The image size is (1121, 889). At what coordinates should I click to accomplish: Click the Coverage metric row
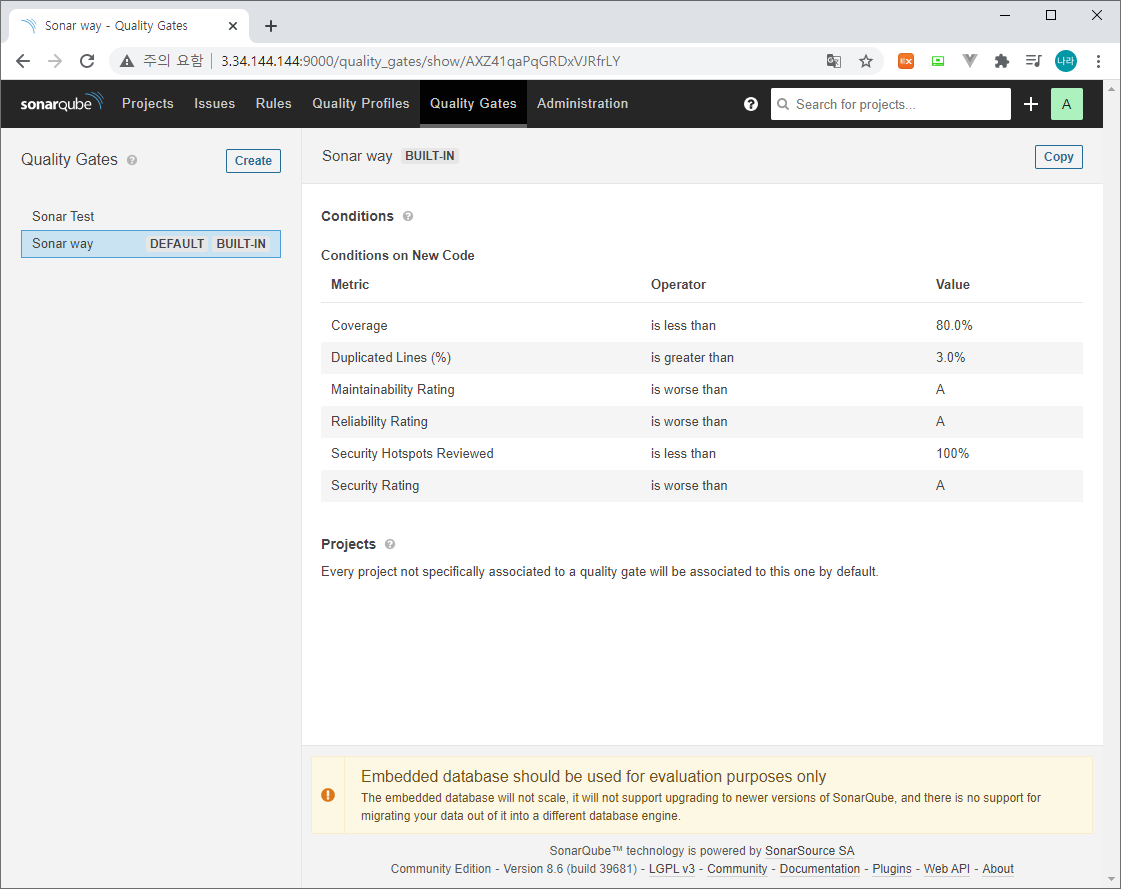pyautogui.click(x=701, y=325)
